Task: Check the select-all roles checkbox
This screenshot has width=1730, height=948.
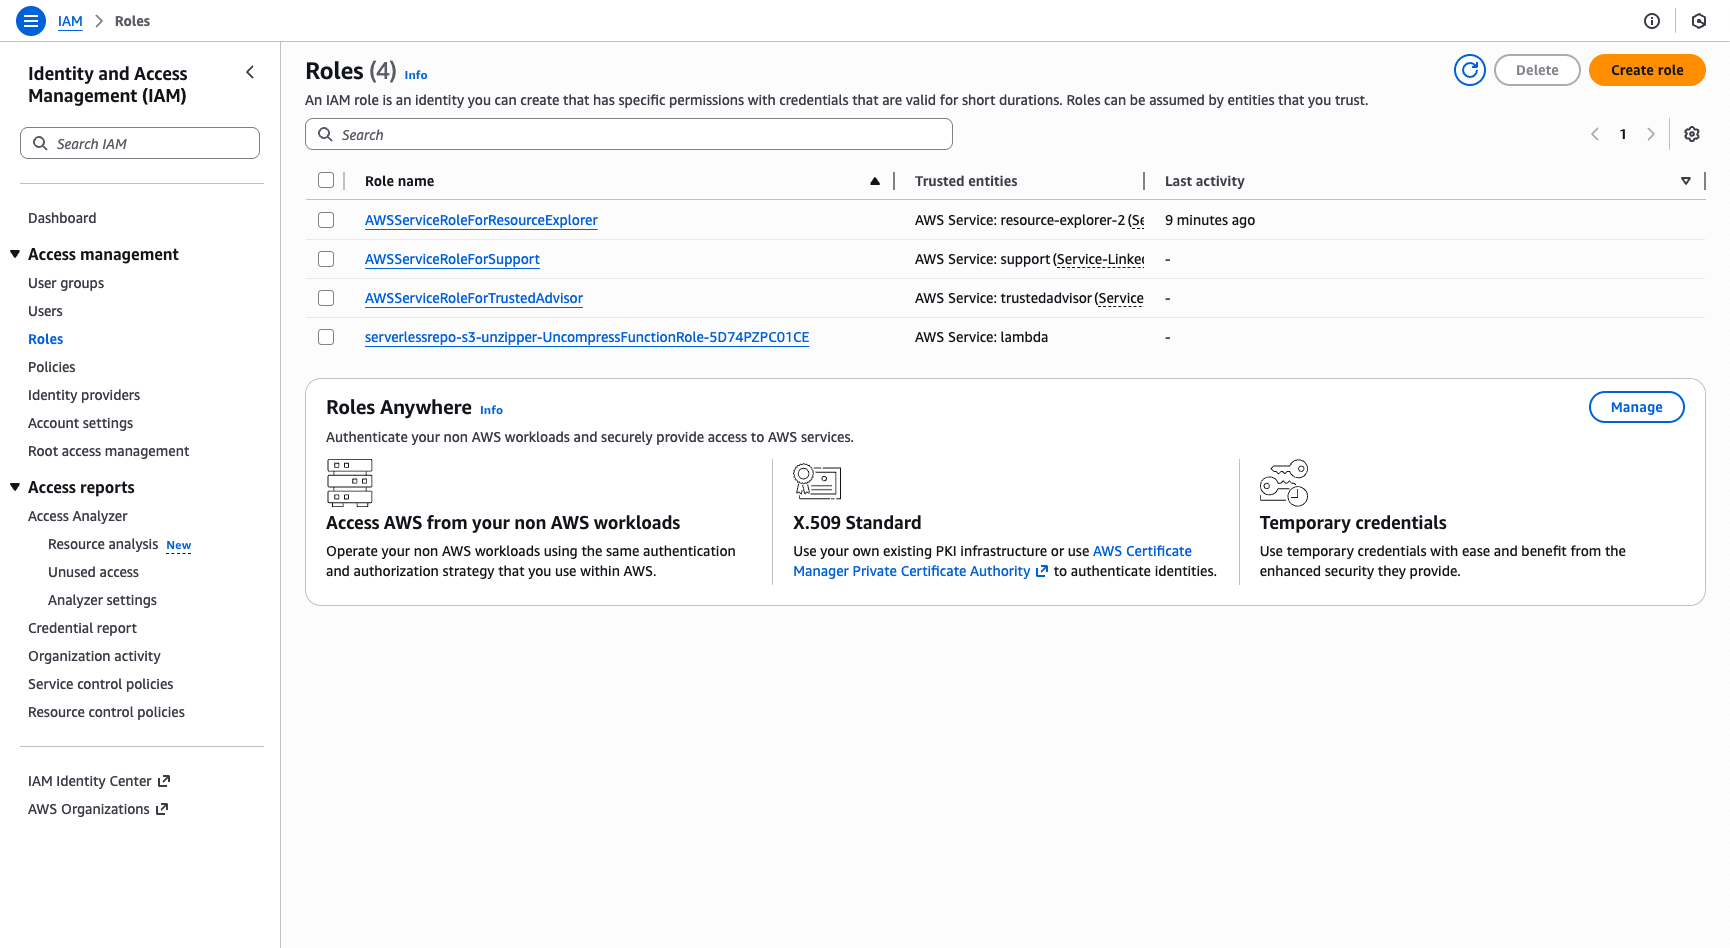Action: pyautogui.click(x=326, y=180)
